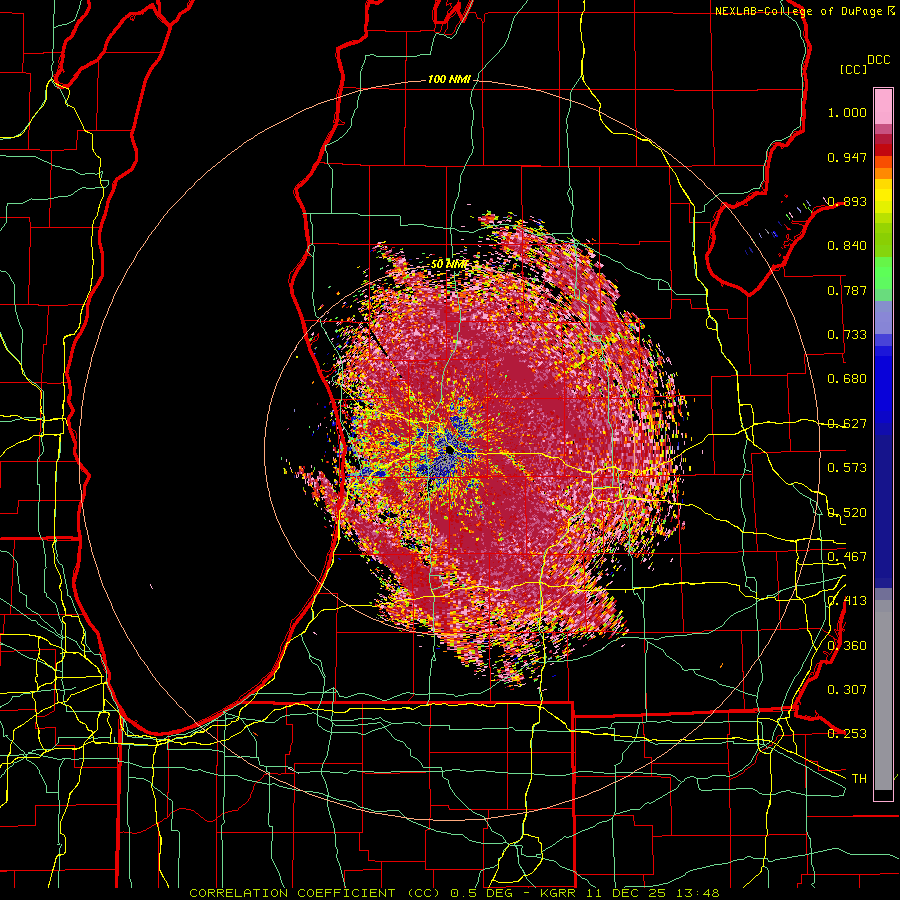Click the 0.733 legend value

[x=847, y=335]
